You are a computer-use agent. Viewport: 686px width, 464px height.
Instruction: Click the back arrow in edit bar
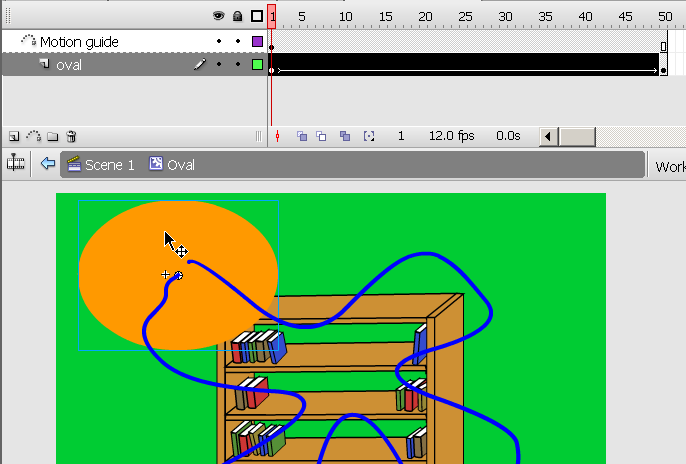tap(48, 164)
